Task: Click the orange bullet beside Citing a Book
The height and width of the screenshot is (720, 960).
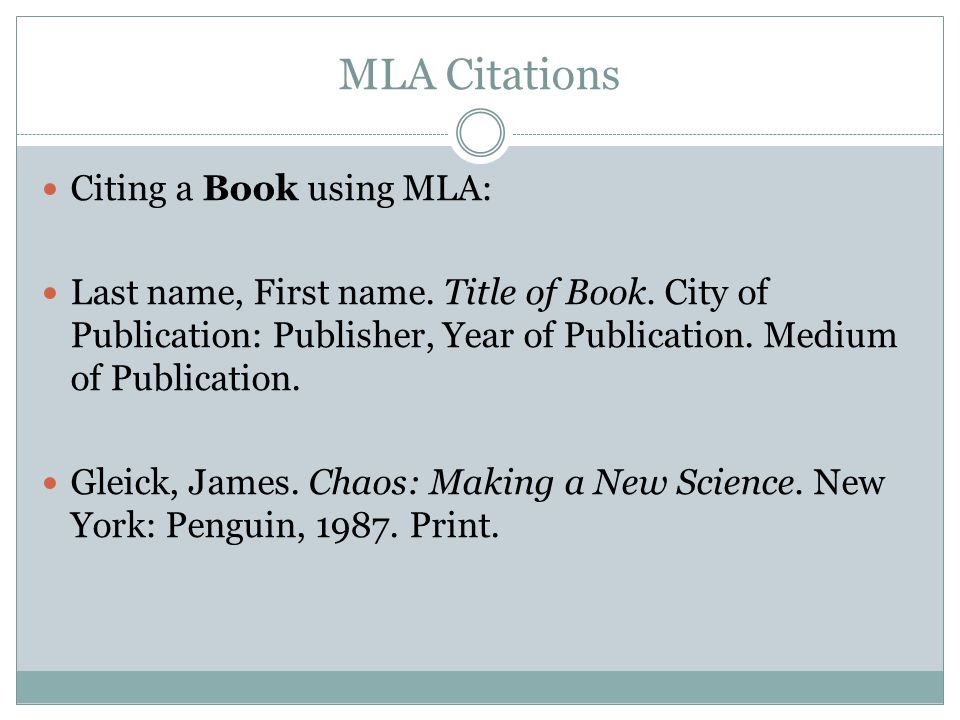Action: coord(50,189)
